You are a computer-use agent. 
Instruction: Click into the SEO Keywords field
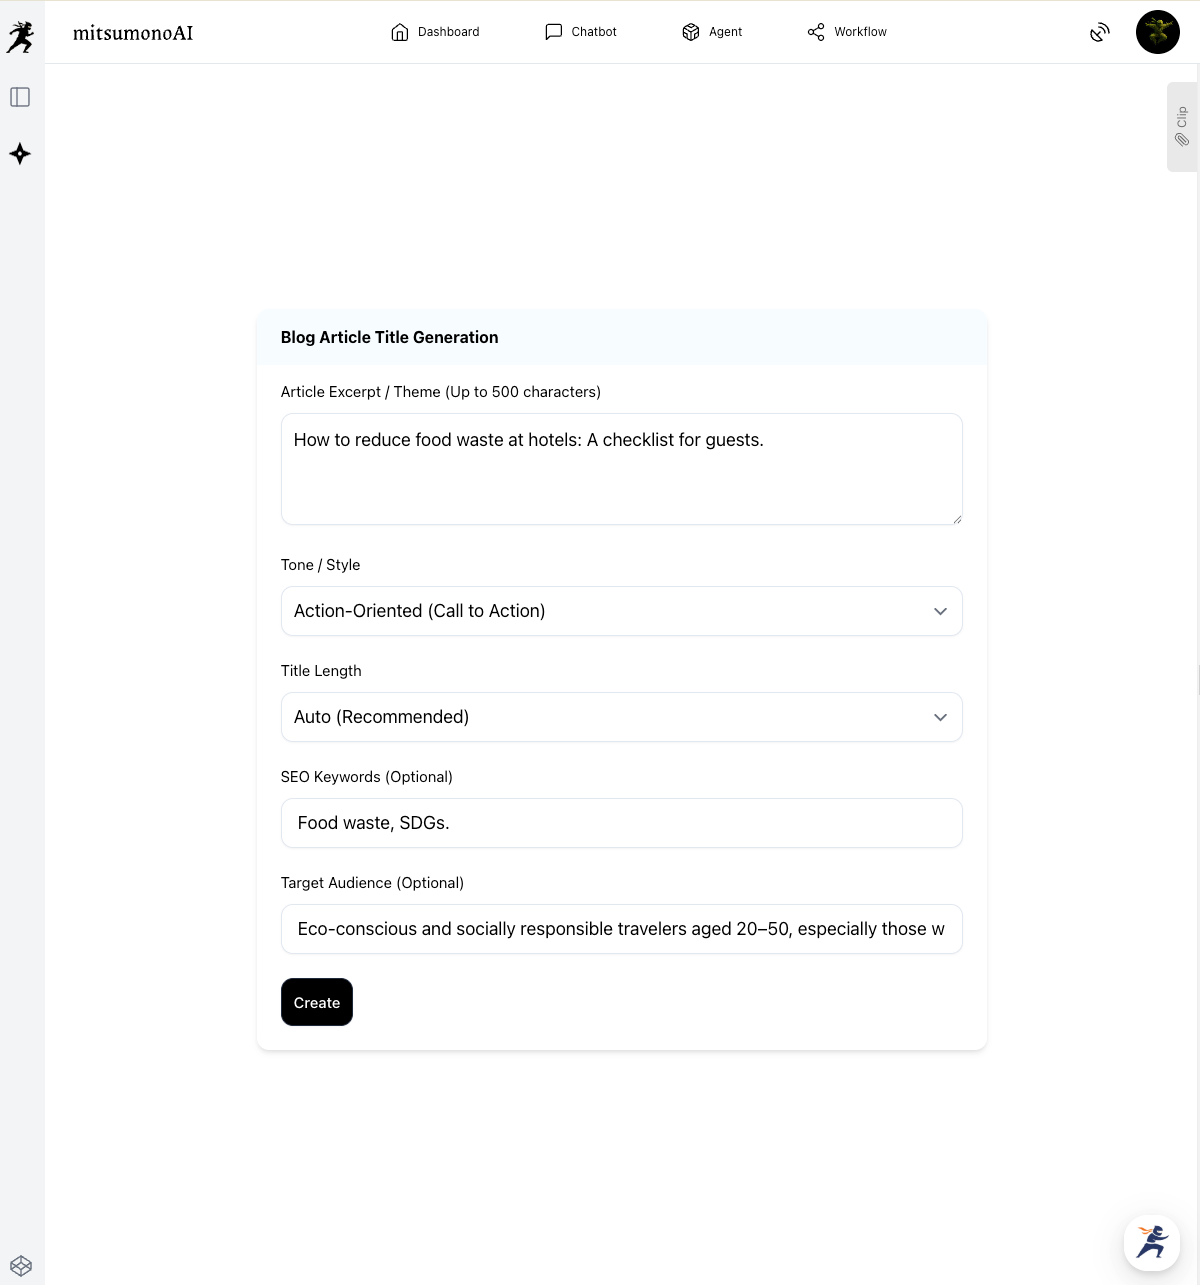(621, 823)
